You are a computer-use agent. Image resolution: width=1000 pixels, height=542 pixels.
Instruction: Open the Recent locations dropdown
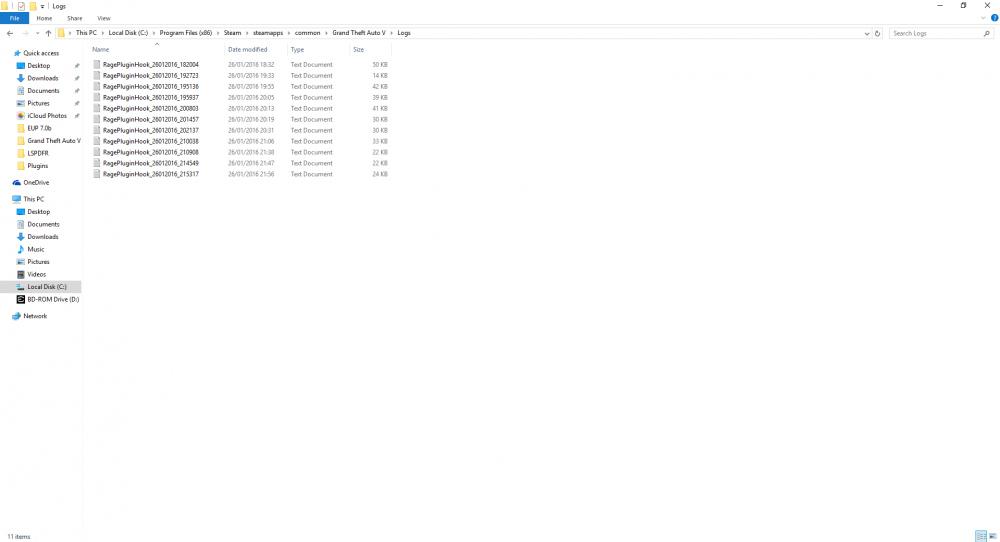(x=37, y=33)
